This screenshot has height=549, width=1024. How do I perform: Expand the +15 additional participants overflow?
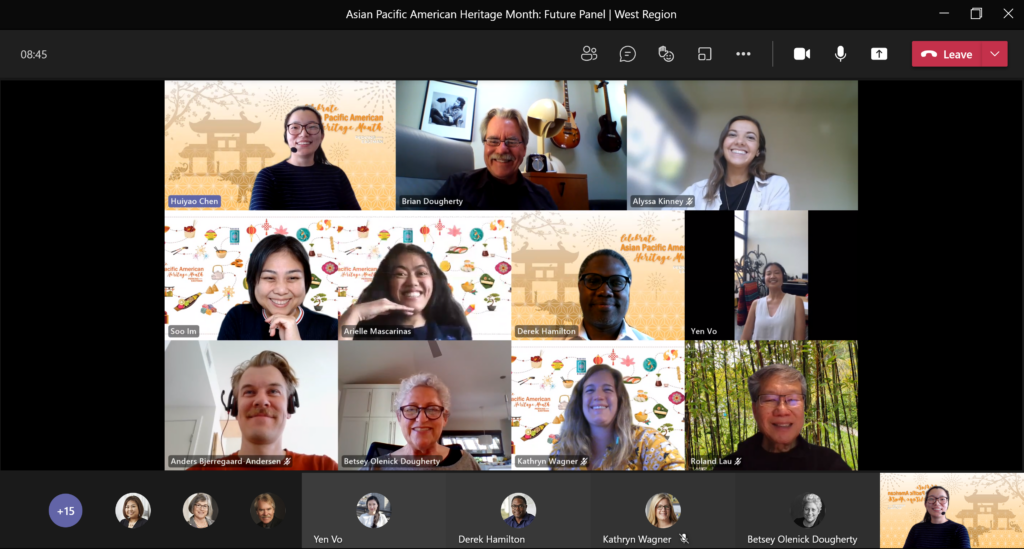(66, 511)
